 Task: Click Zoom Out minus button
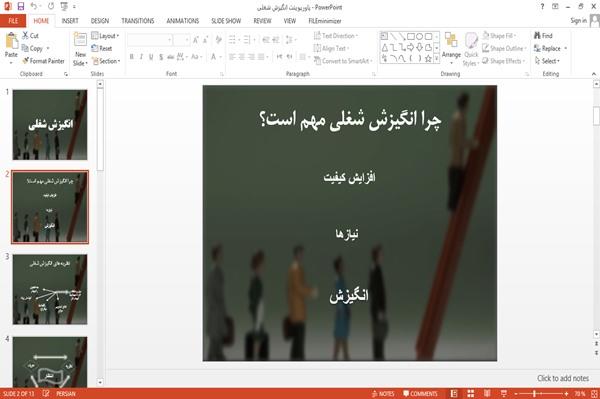tap(516, 394)
